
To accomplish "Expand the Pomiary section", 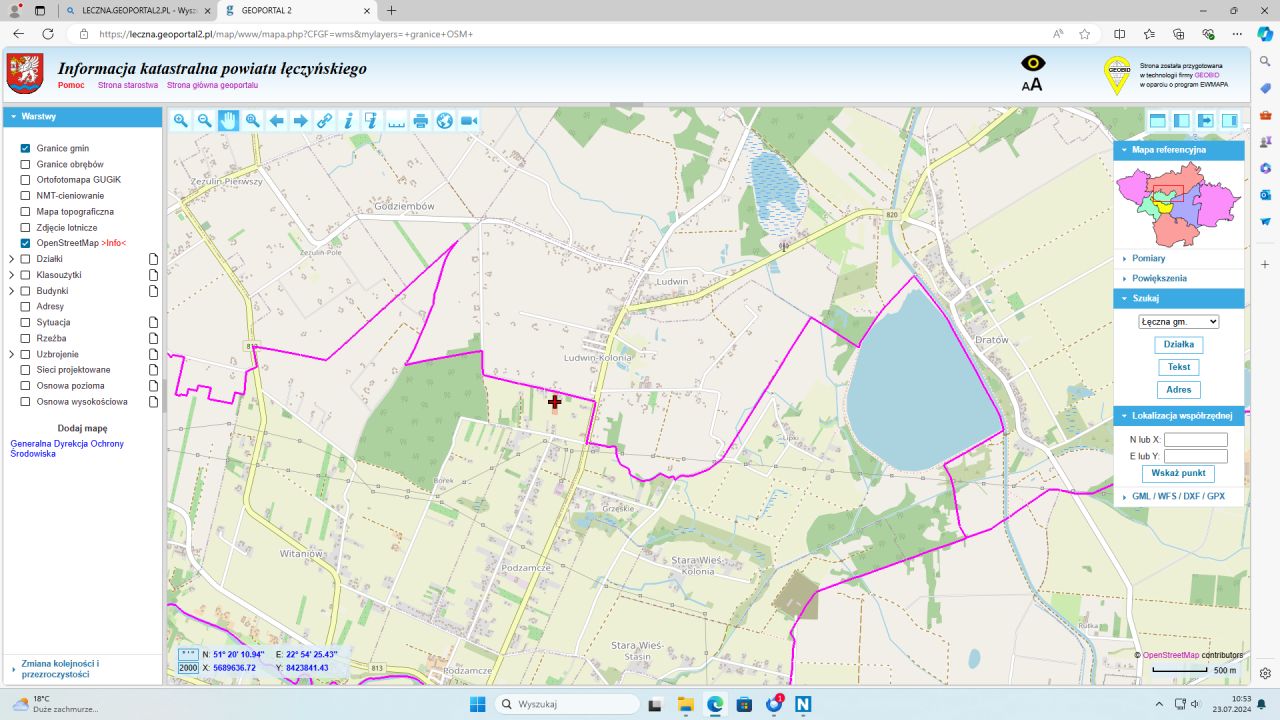I will coord(1179,258).
